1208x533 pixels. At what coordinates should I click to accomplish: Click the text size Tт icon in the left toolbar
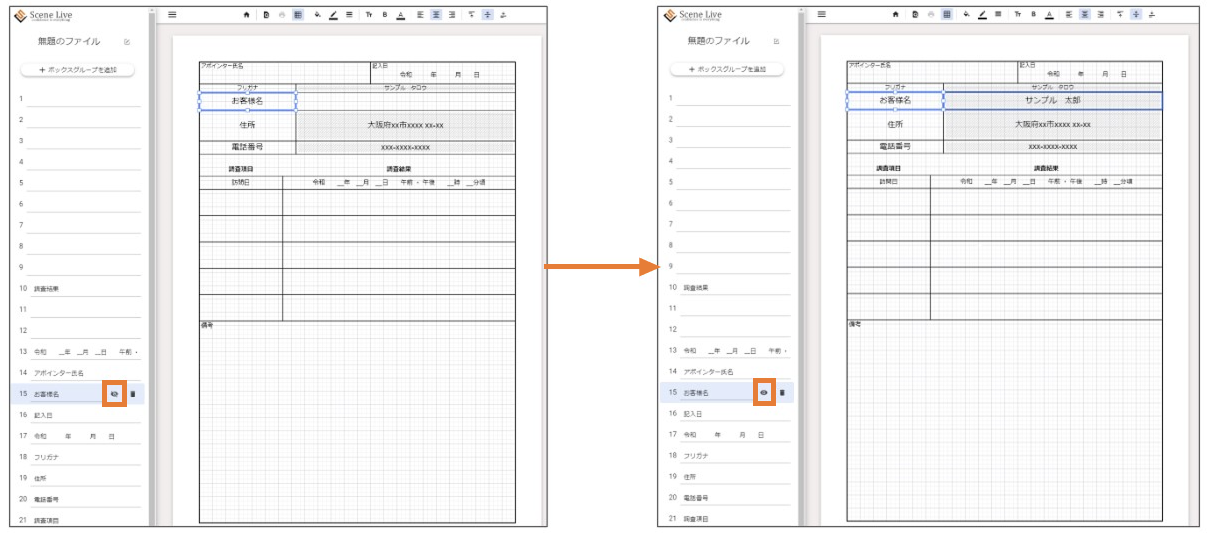click(368, 15)
